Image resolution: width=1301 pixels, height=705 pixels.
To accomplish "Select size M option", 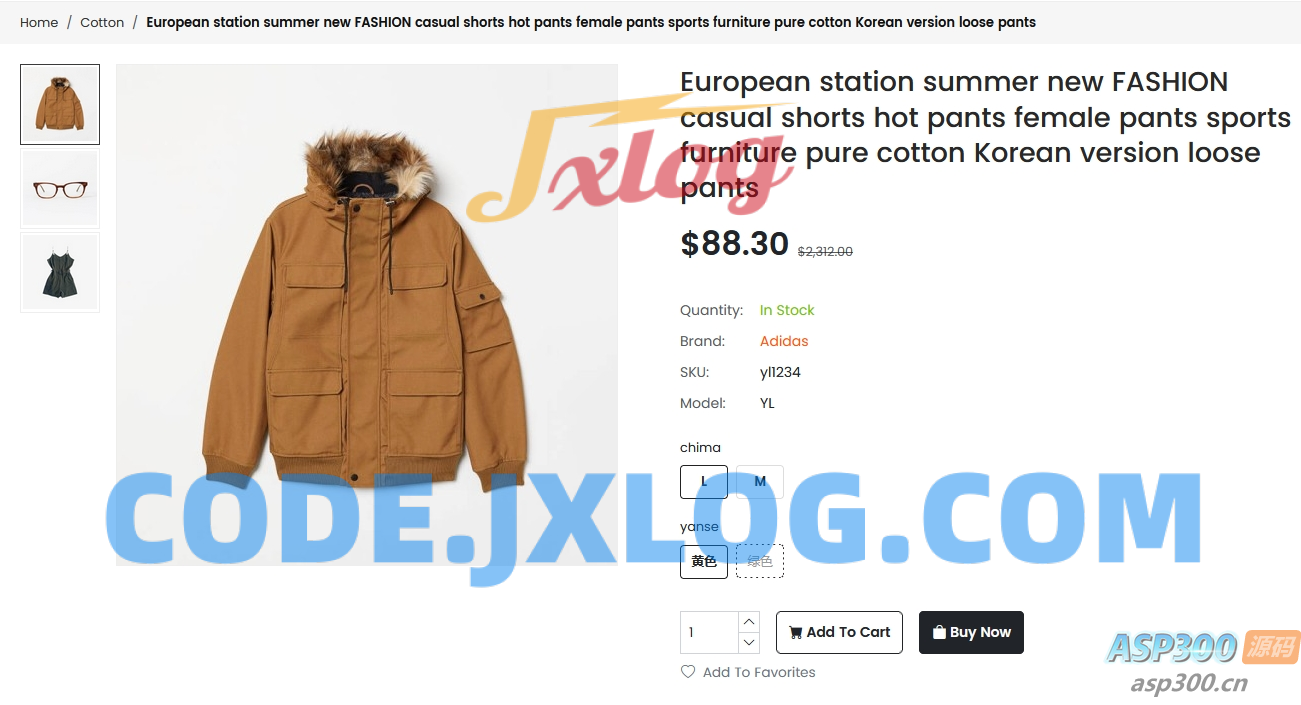I will click(x=760, y=482).
